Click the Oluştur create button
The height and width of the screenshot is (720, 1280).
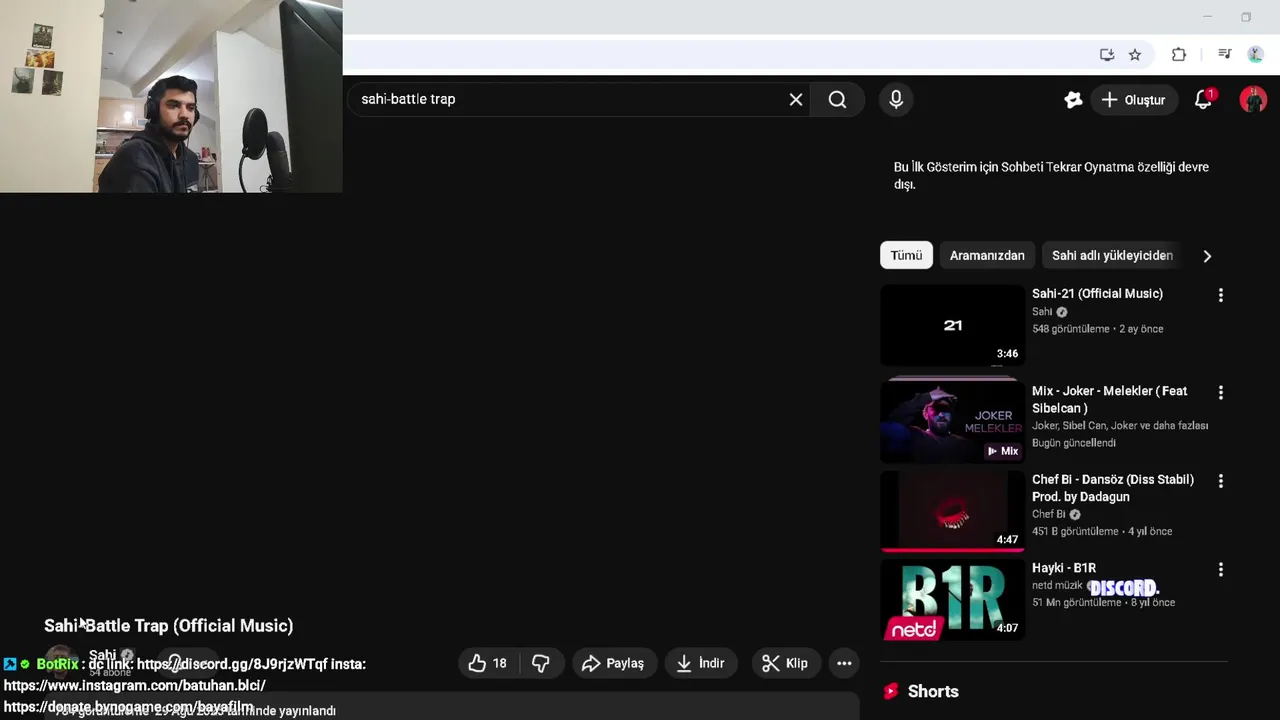click(x=1133, y=100)
